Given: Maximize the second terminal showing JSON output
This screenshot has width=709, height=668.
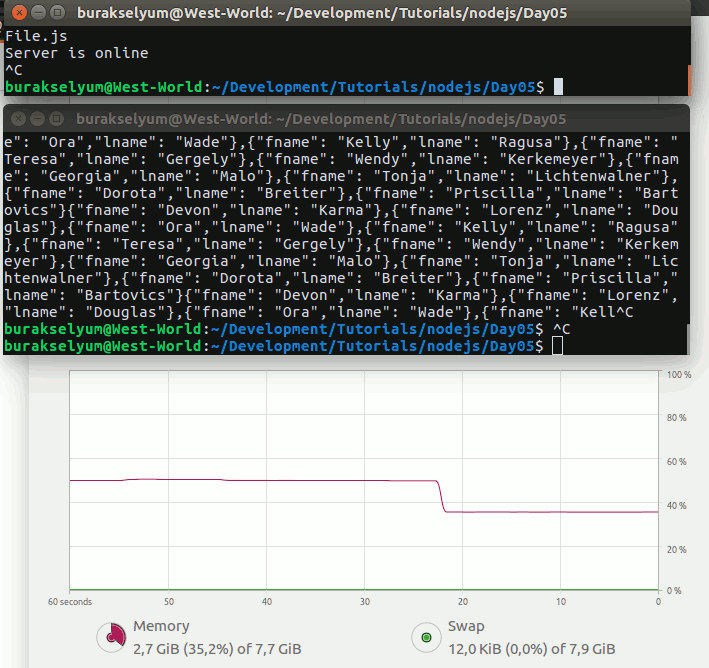Looking at the screenshot, I should (x=57, y=117).
